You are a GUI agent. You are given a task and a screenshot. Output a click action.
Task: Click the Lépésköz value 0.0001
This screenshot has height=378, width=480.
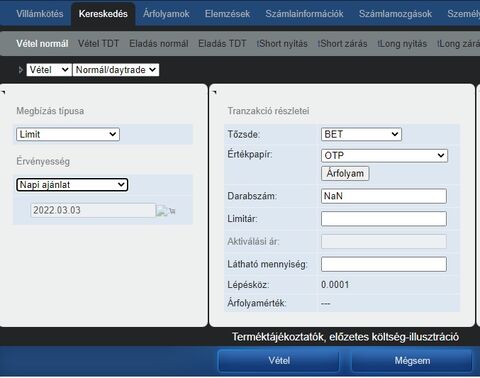pos(335,285)
